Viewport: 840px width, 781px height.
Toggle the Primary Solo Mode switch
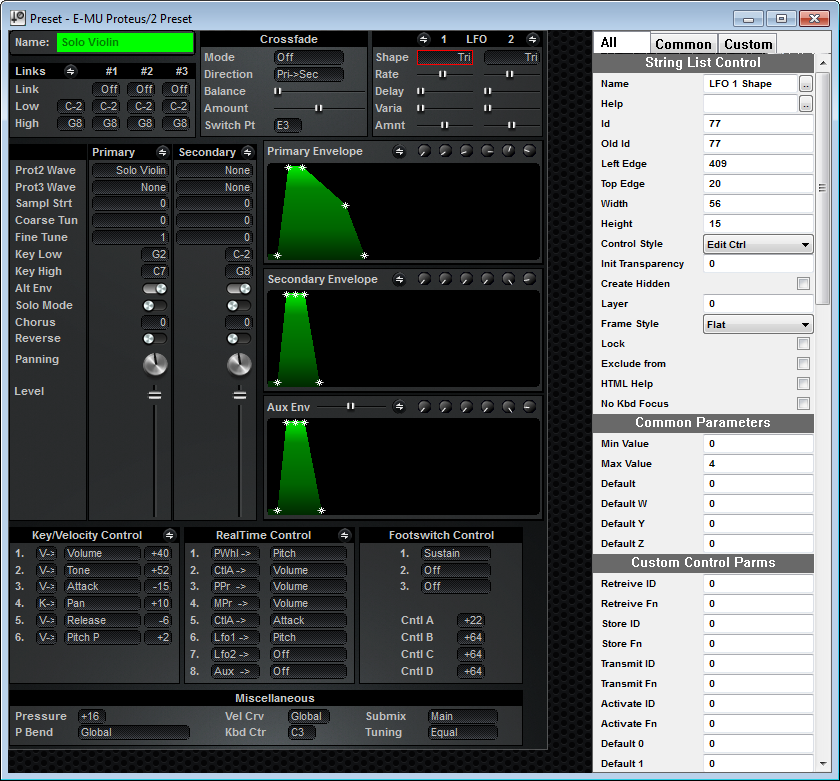tap(154, 305)
